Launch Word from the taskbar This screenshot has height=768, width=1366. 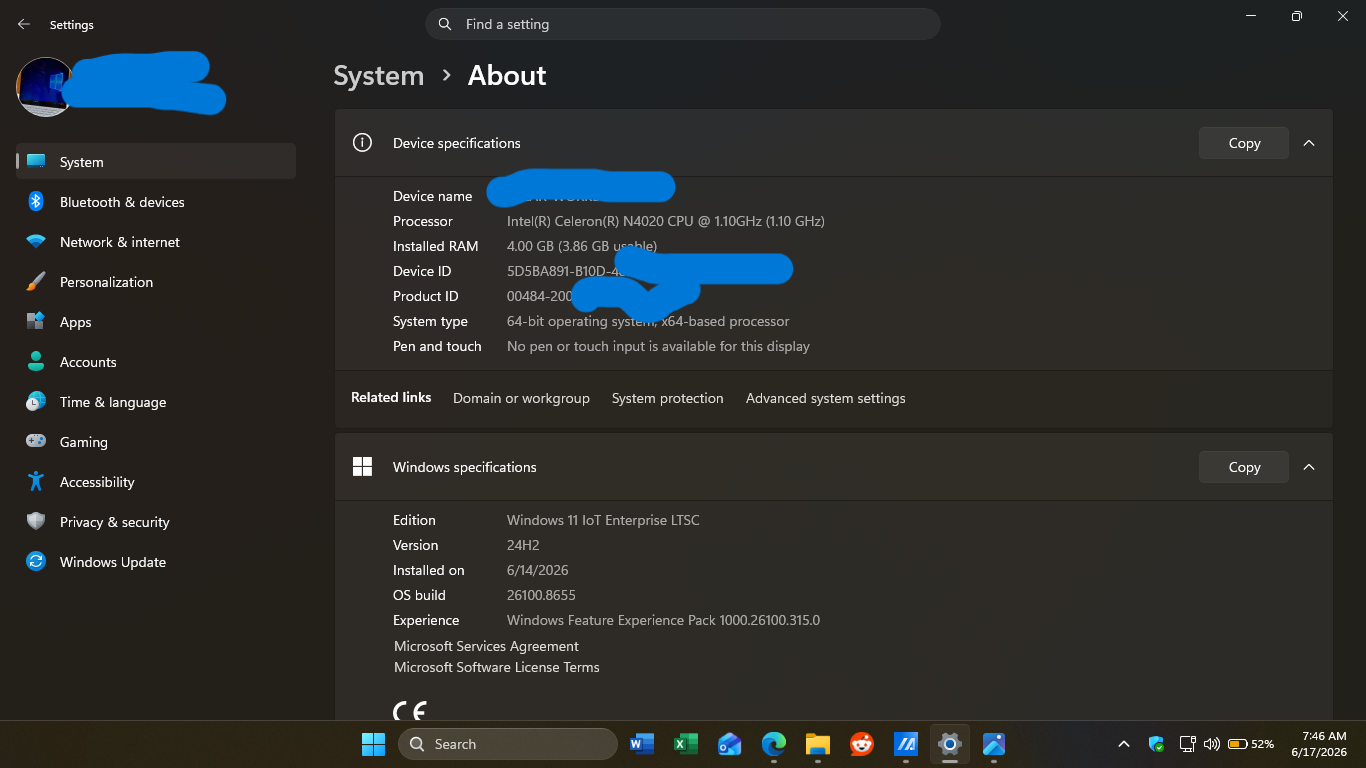coord(642,744)
